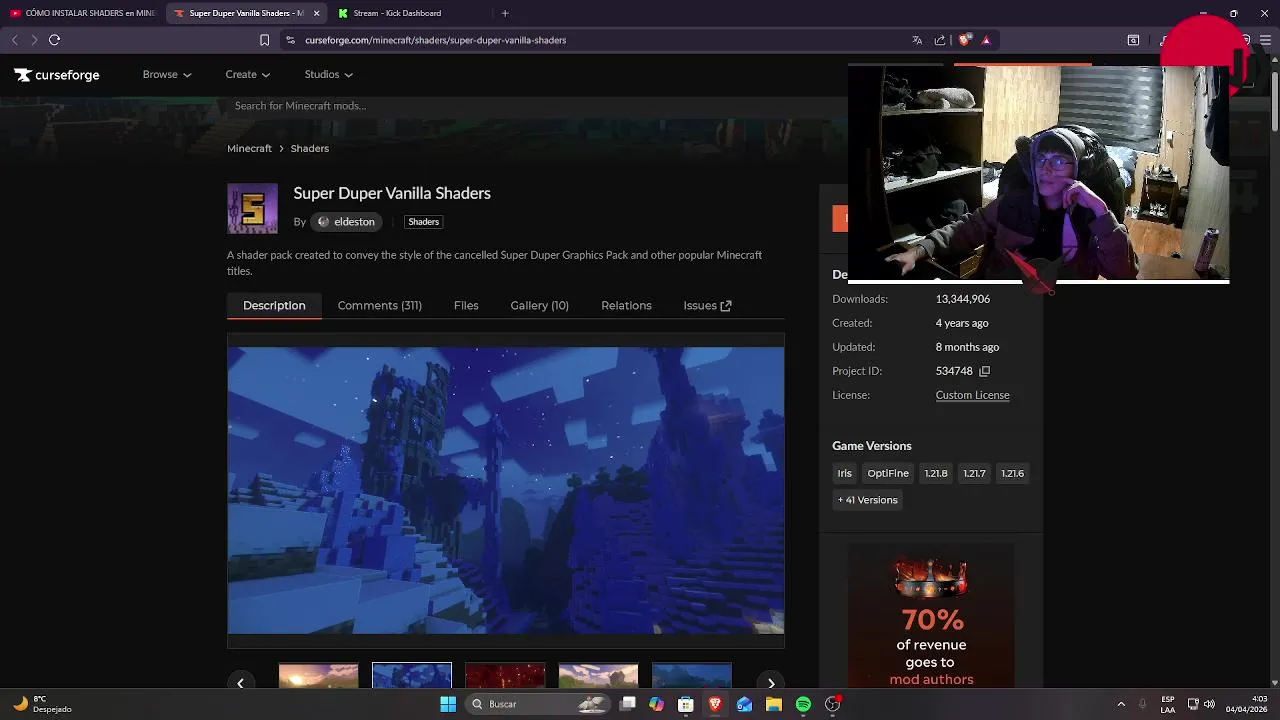This screenshot has height=720, width=1280.
Task: Open the browser hamburger menu
Action: [x=1265, y=40]
